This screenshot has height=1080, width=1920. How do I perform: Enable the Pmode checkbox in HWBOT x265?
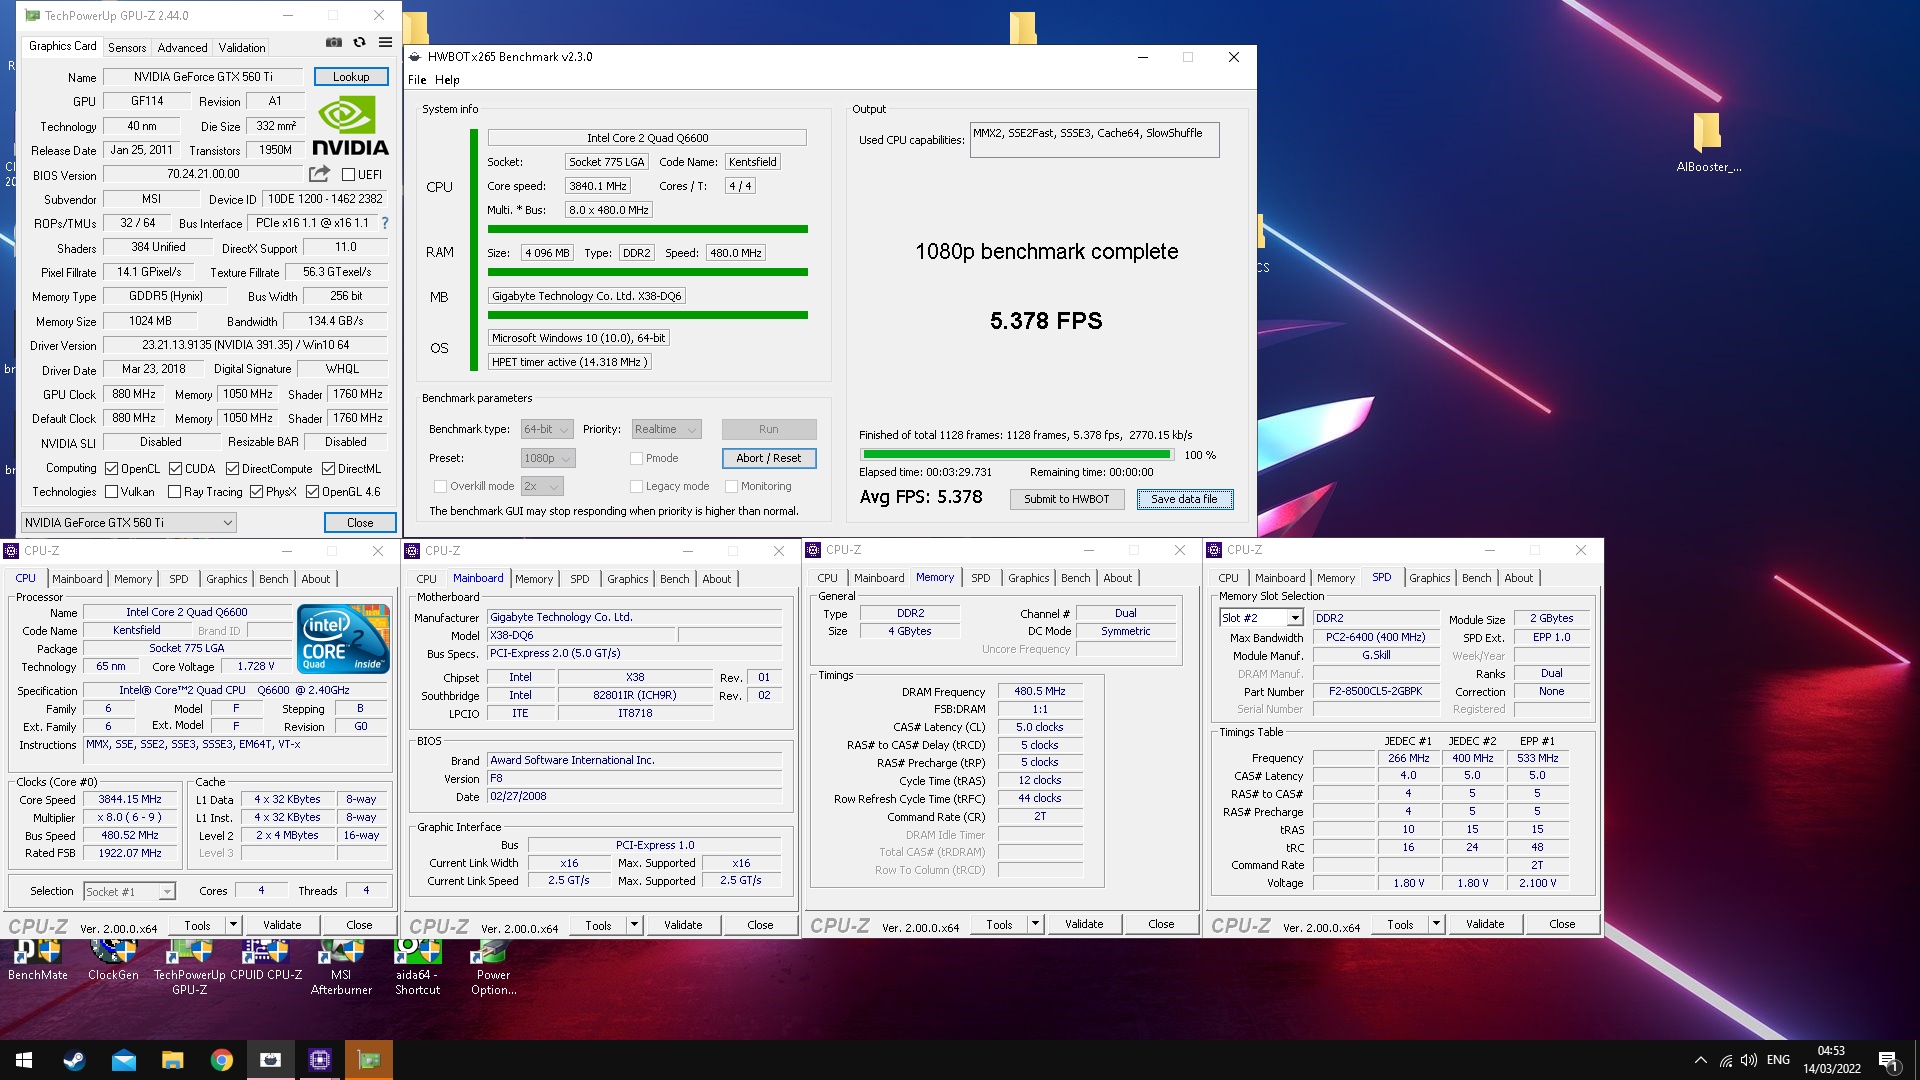tap(636, 458)
